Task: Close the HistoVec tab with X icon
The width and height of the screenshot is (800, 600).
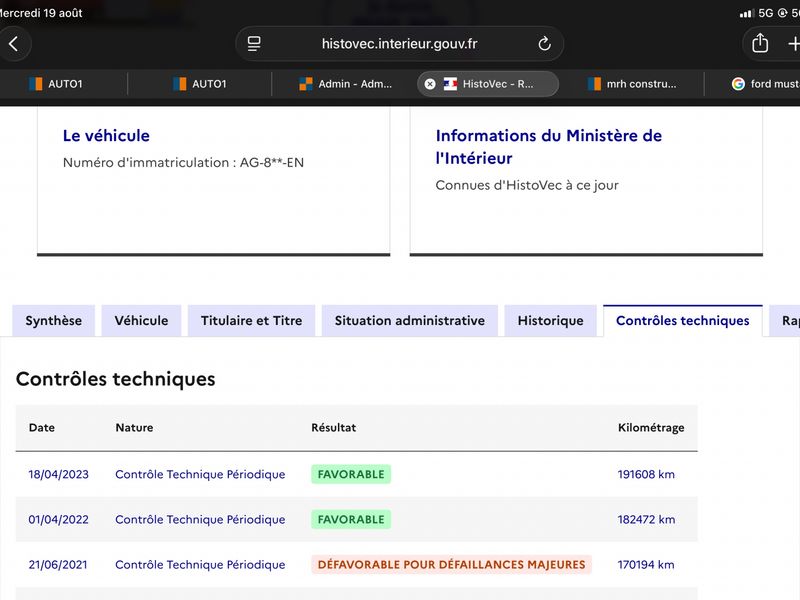Action: pyautogui.click(x=430, y=84)
